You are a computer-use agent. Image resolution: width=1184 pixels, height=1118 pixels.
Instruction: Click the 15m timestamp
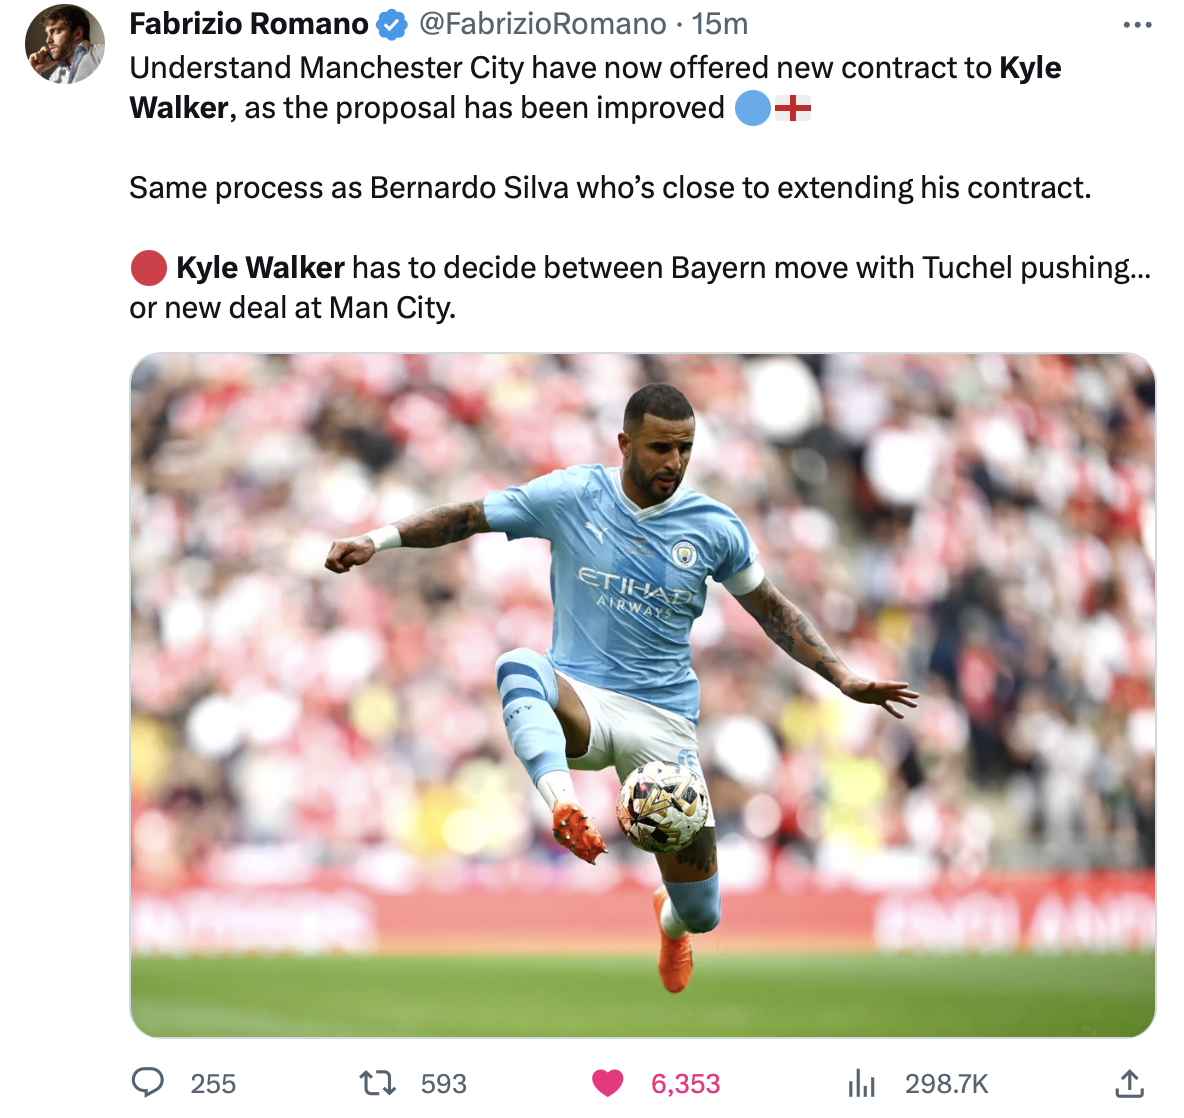point(720,24)
